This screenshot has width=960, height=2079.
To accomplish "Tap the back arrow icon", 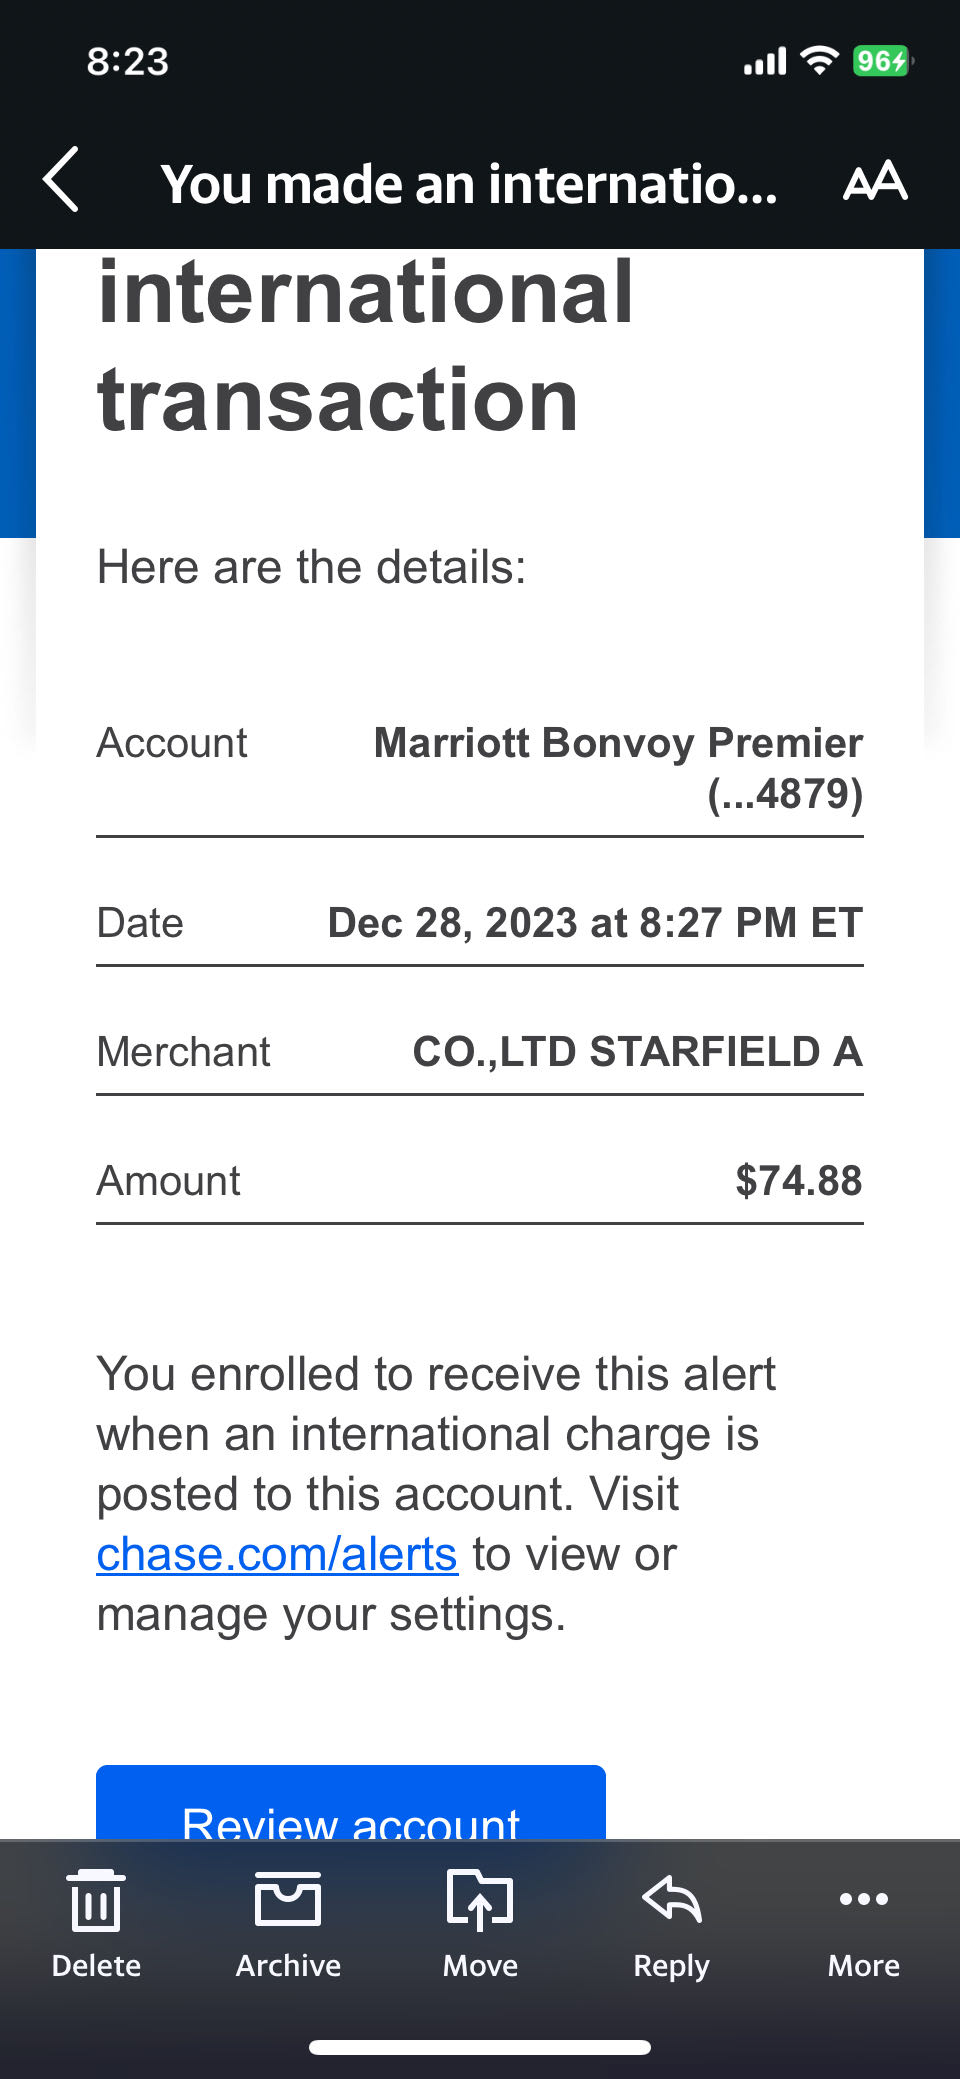I will tap(62, 180).
